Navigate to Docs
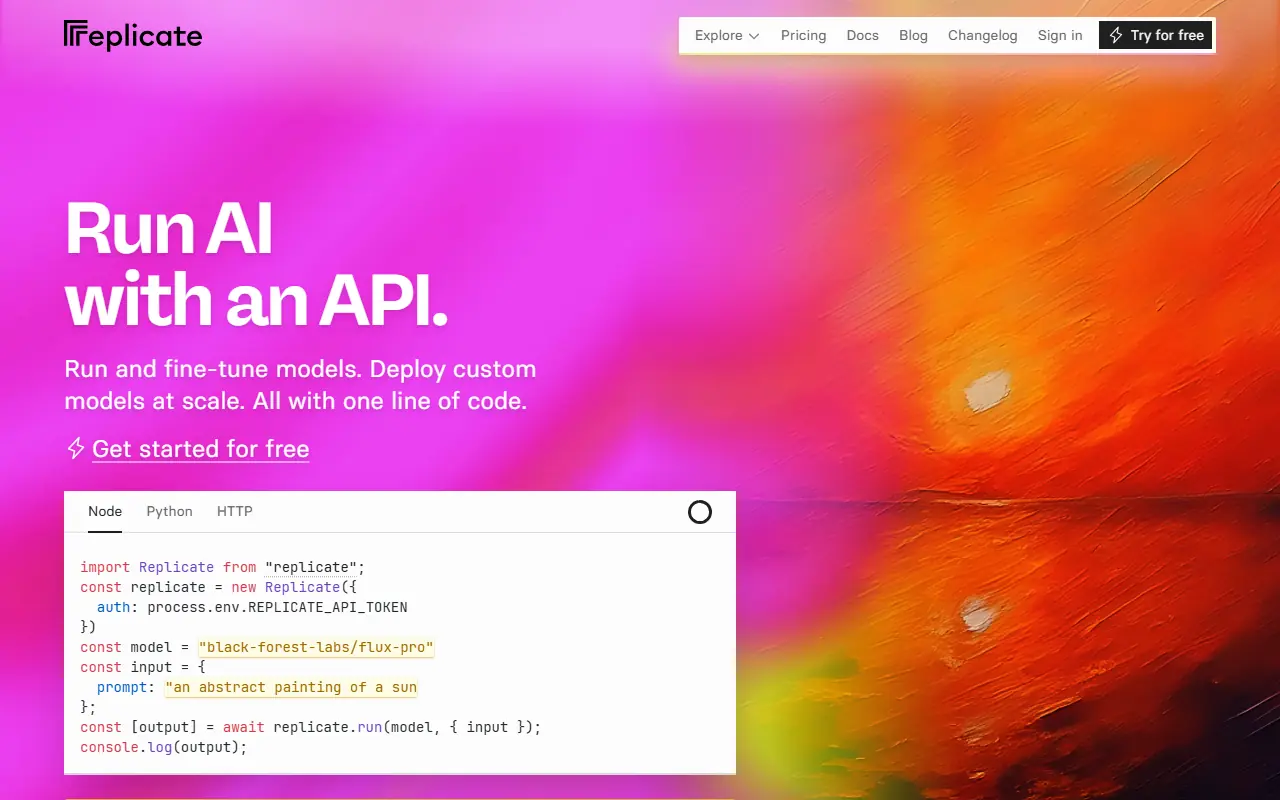Image resolution: width=1280 pixels, height=800 pixels. (x=862, y=35)
